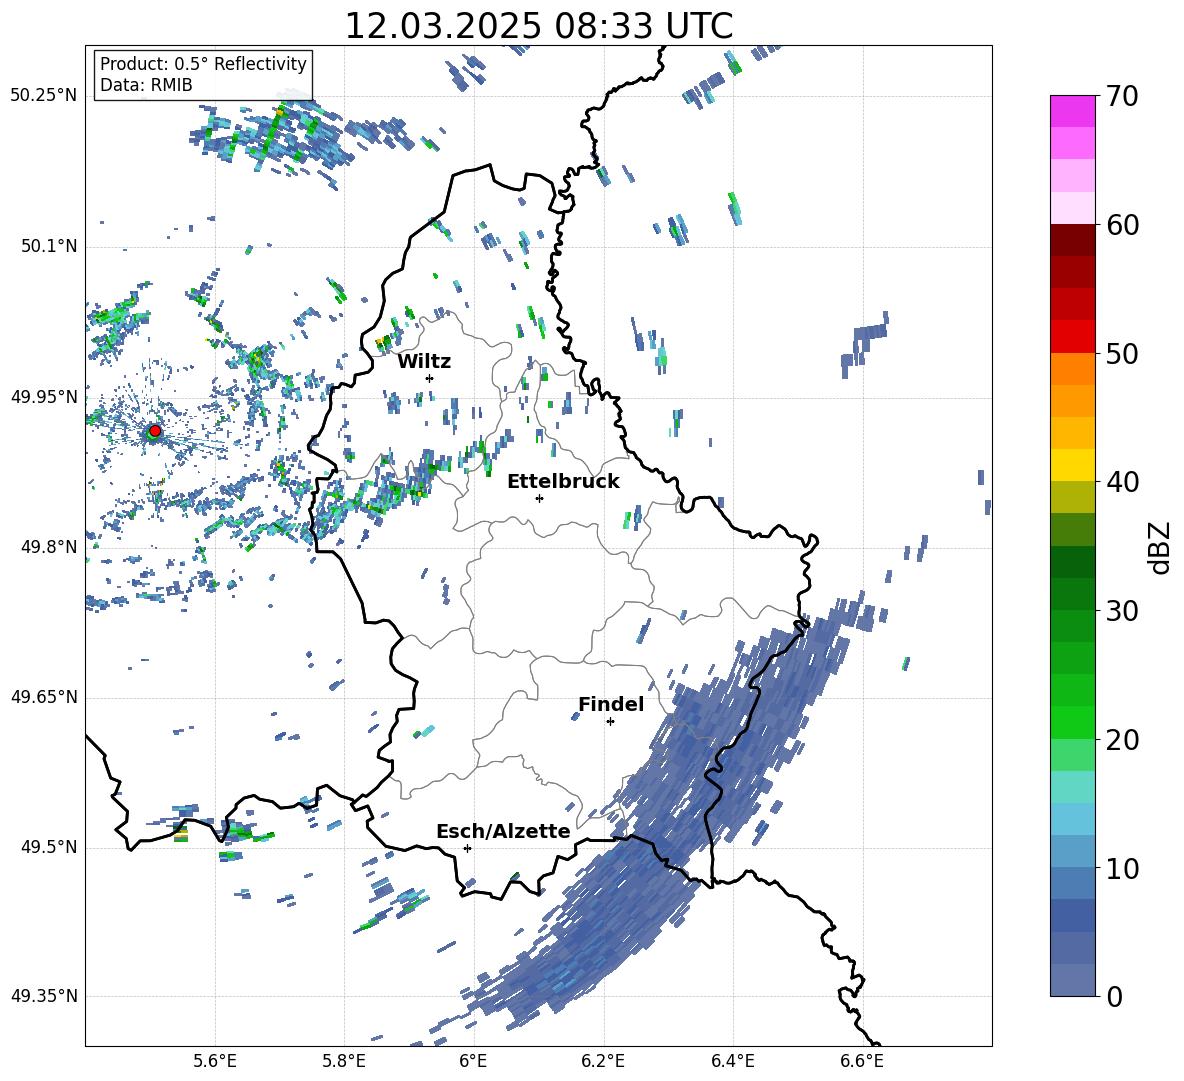The height and width of the screenshot is (1081, 1184).
Task: Click the 49.65°N latitude tick label
Action: (44, 698)
